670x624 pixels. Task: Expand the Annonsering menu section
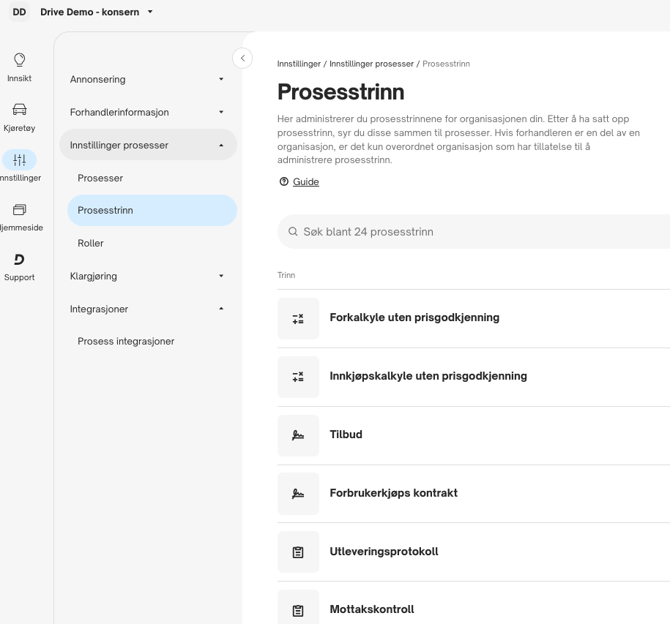148,79
